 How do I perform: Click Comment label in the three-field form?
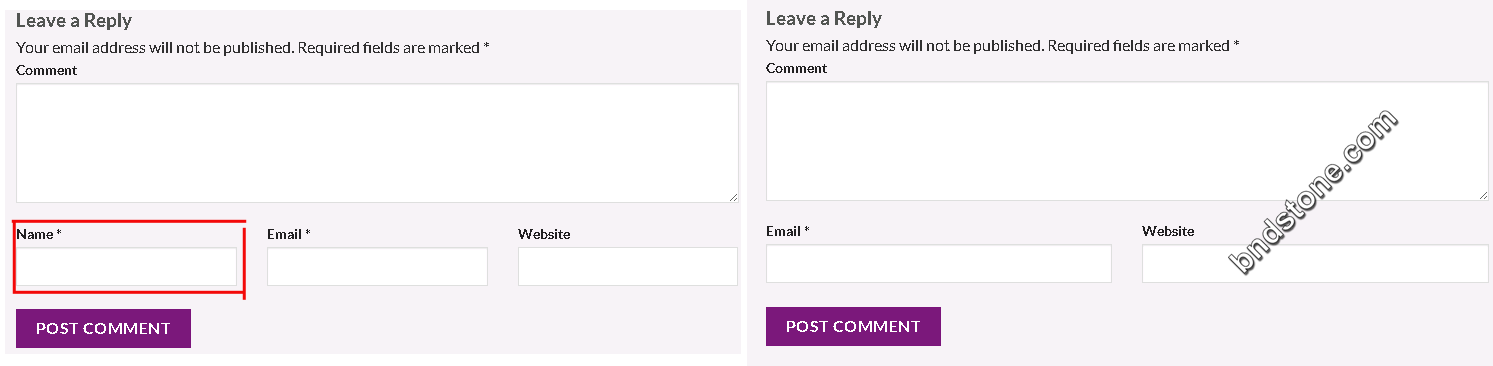coord(46,70)
